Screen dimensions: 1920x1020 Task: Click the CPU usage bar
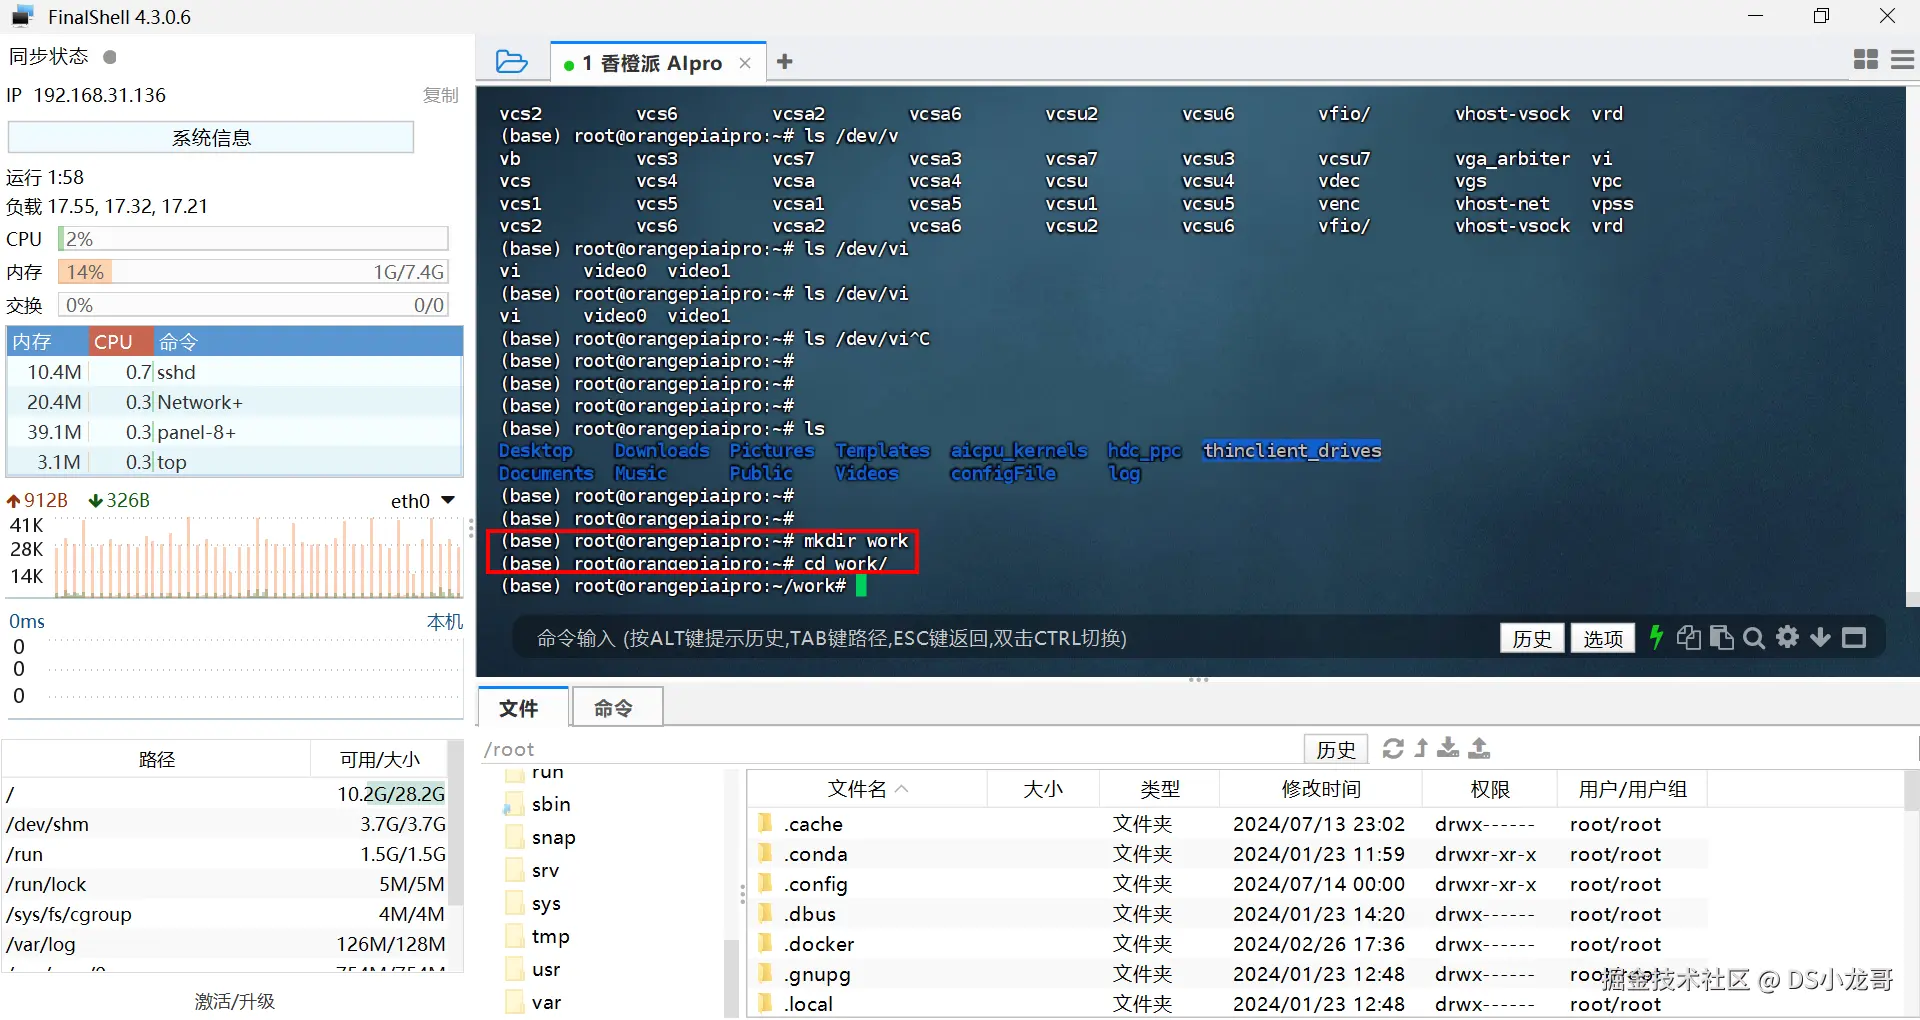[x=253, y=239]
